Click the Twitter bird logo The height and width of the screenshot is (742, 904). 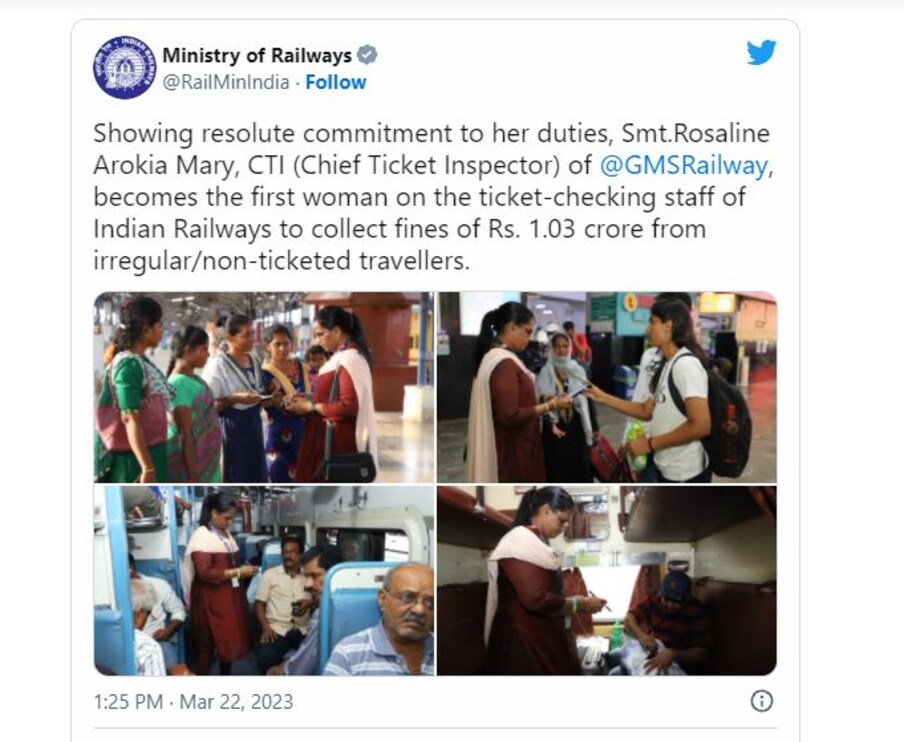click(x=761, y=52)
